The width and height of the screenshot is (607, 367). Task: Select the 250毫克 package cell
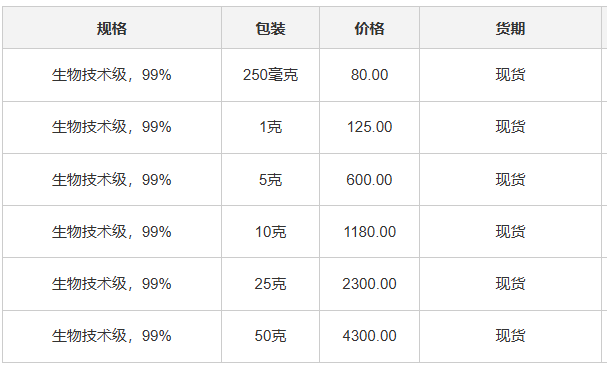click(x=270, y=75)
